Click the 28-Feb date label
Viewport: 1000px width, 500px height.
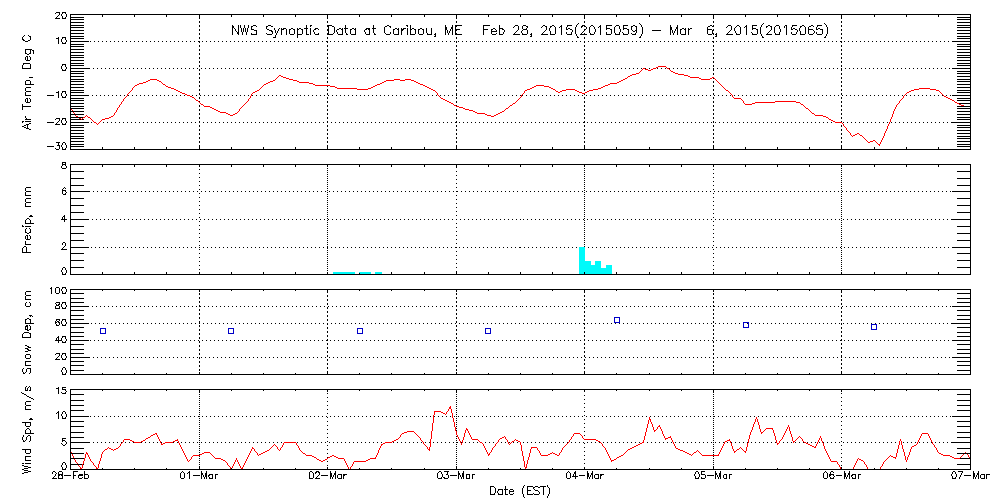(x=71, y=477)
